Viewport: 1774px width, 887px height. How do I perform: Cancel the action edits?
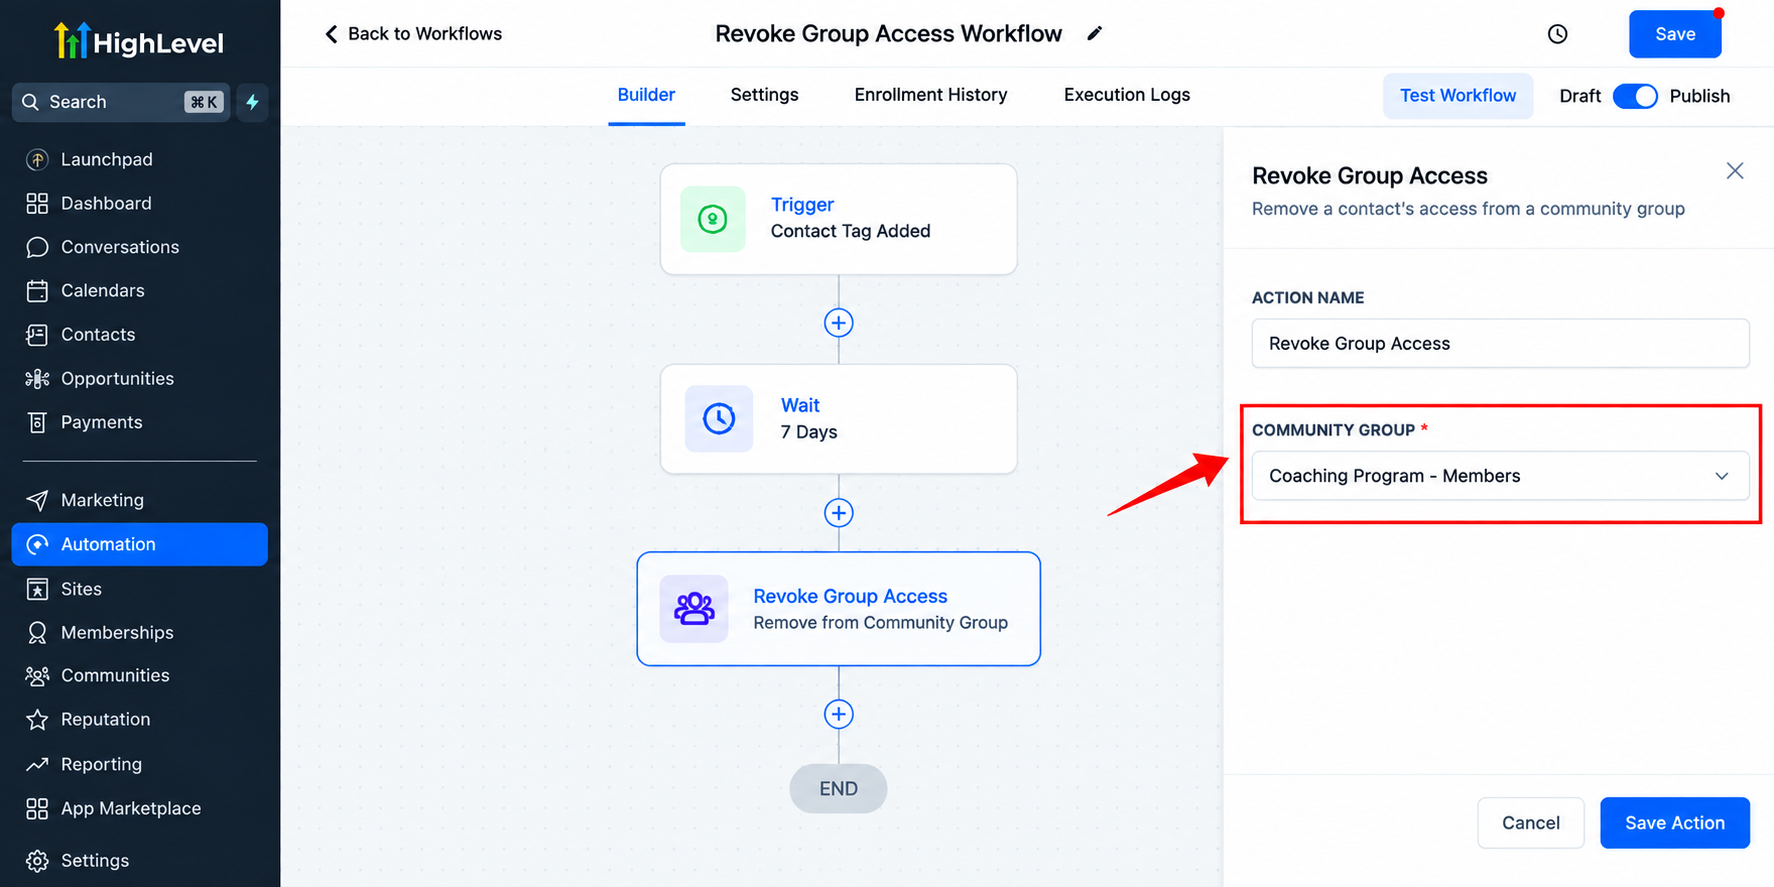coord(1531,823)
